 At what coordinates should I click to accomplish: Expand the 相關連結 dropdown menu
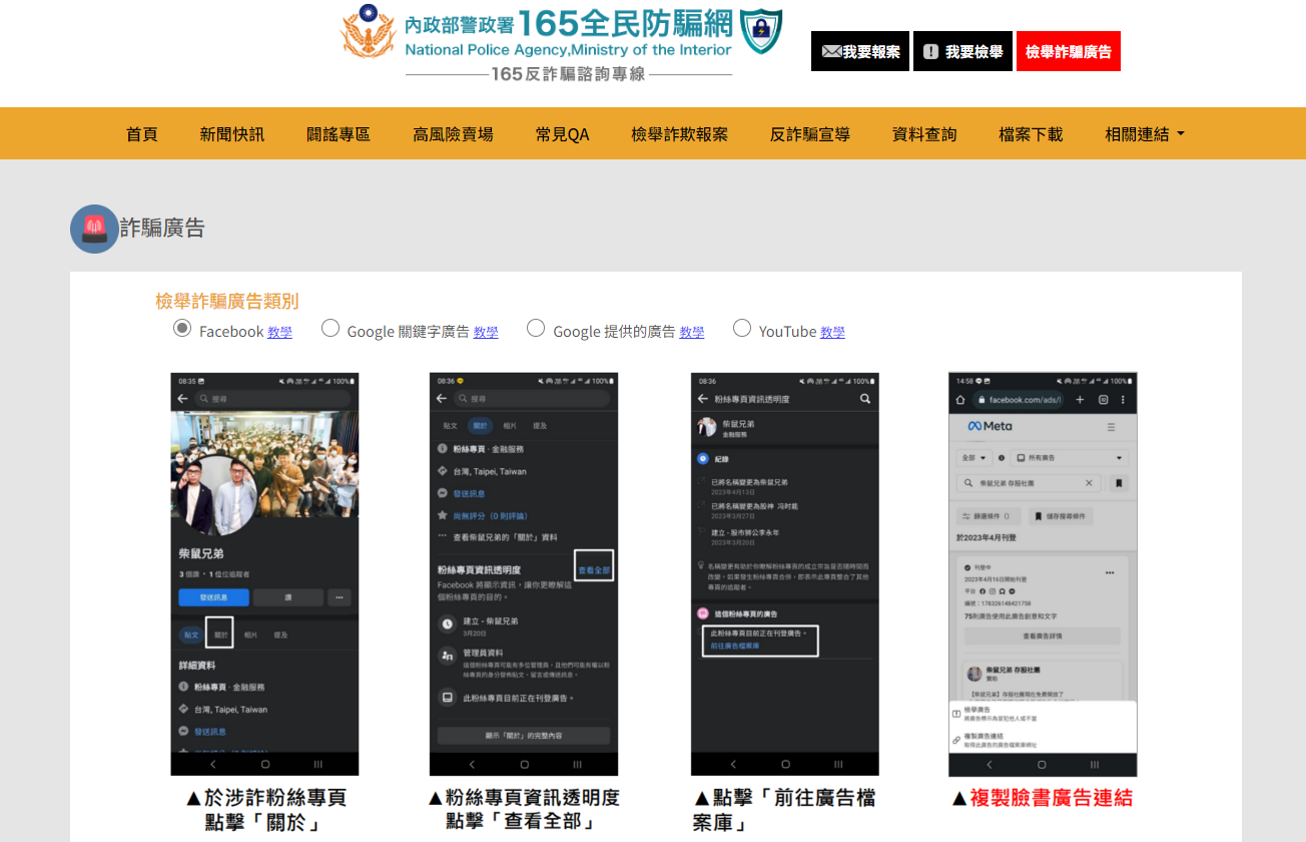point(1144,134)
